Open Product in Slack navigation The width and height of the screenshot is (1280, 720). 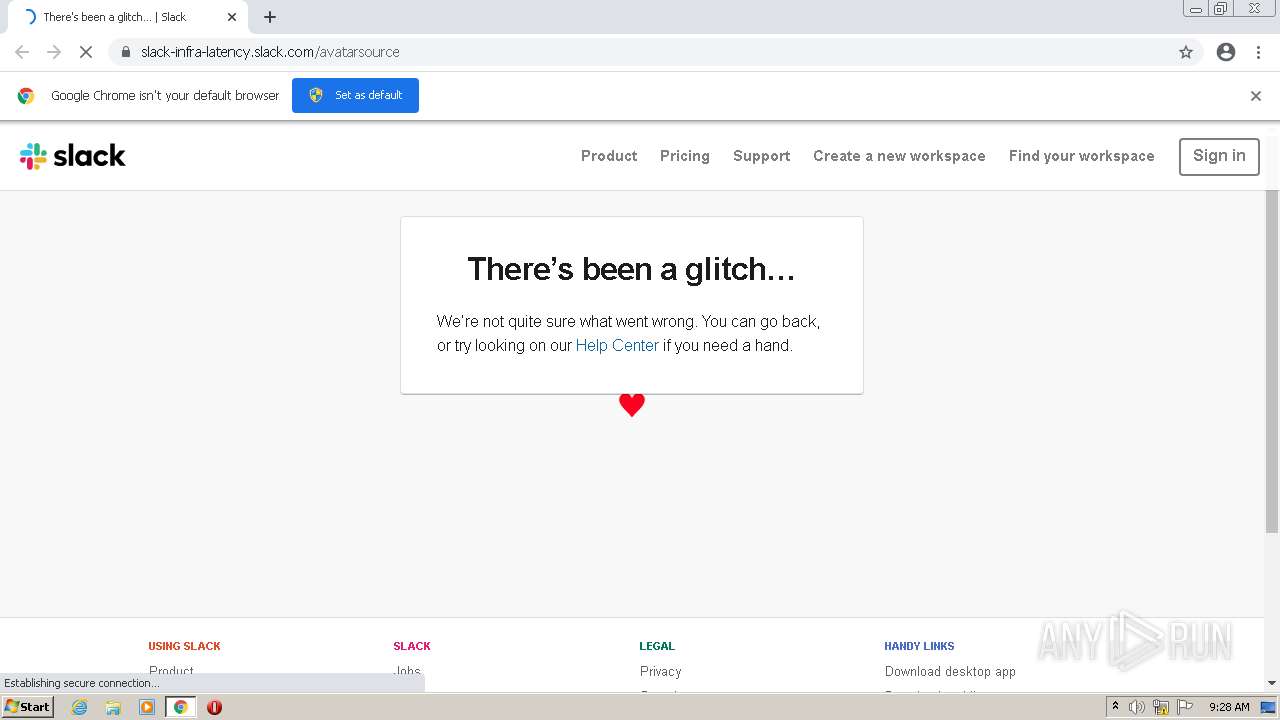609,156
